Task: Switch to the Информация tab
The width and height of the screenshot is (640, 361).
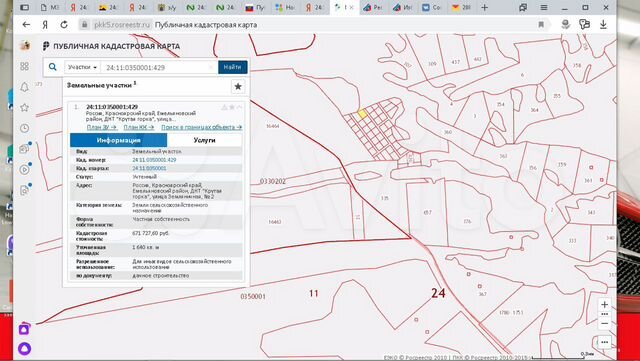Action: 118,140
